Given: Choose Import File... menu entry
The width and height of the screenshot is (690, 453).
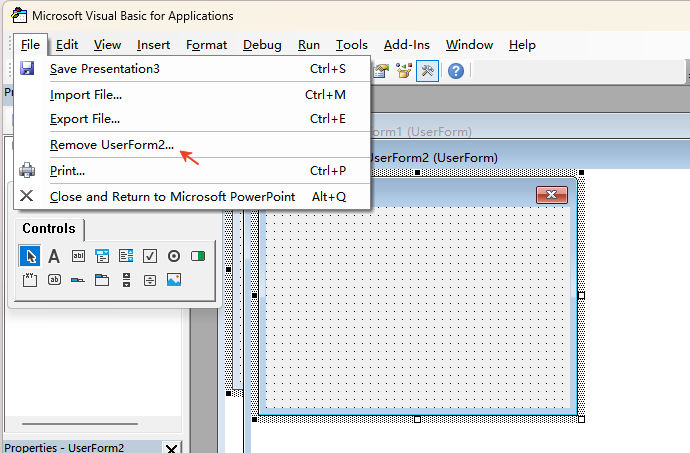Looking at the screenshot, I should [192, 95].
